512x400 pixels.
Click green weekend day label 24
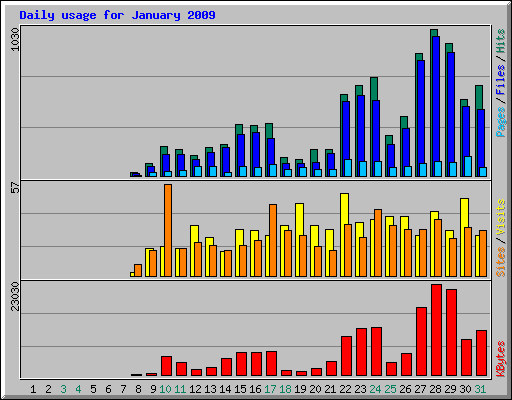[375, 389]
